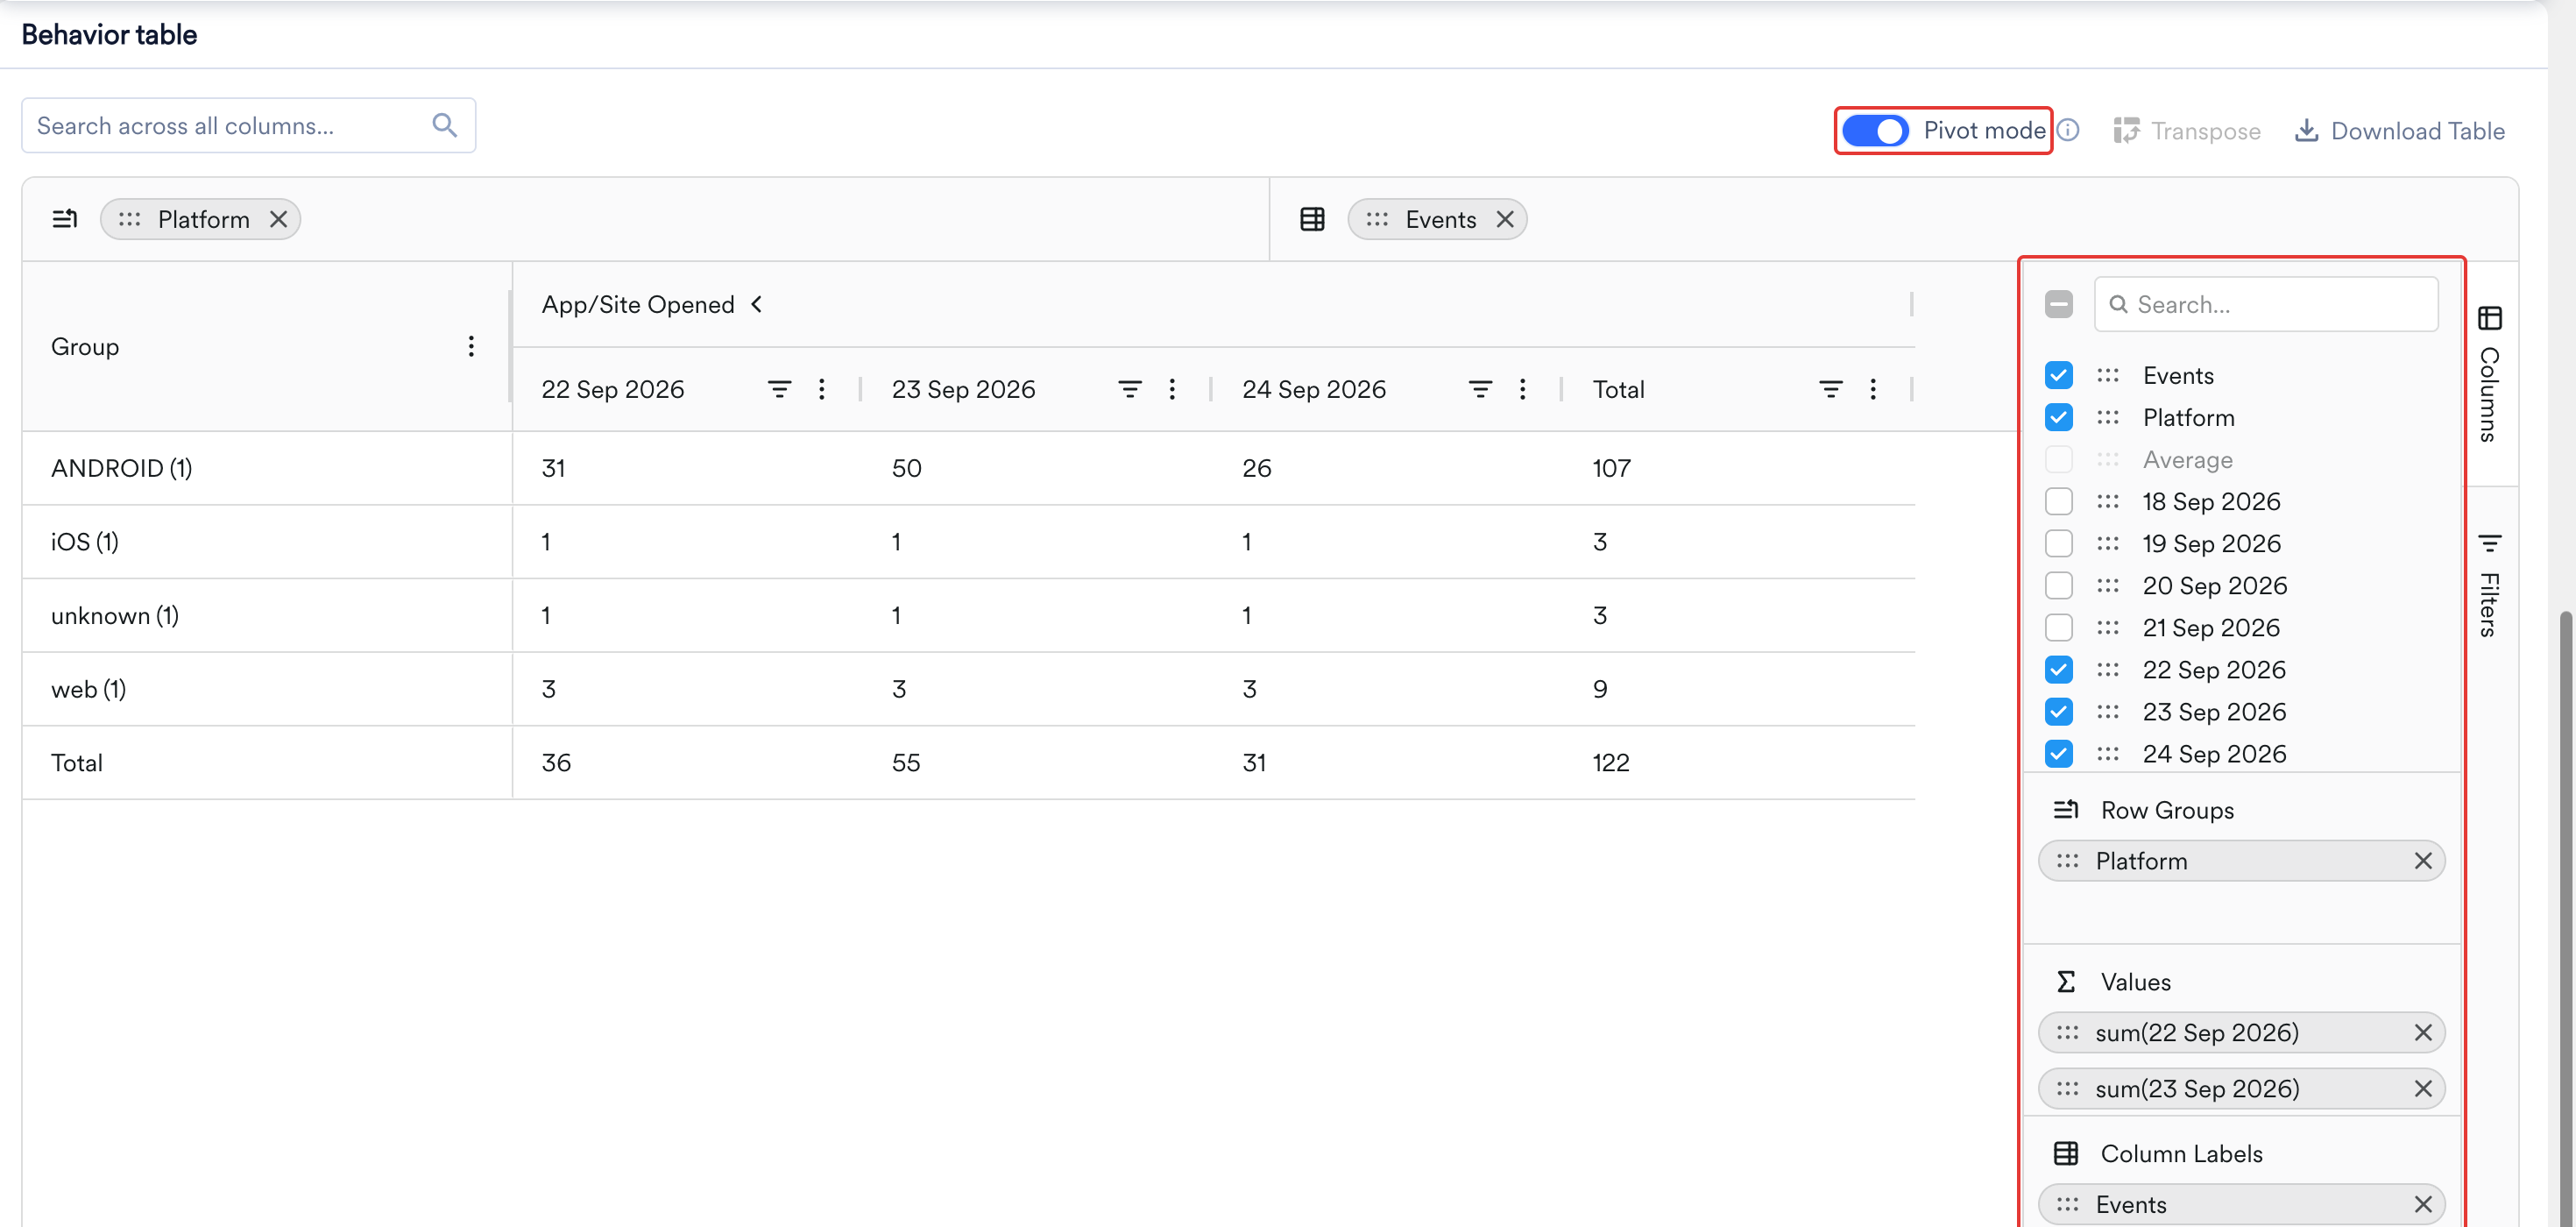The height and width of the screenshot is (1227, 2576).
Task: Toggle the select-all columns checkbox
Action: tap(2059, 304)
